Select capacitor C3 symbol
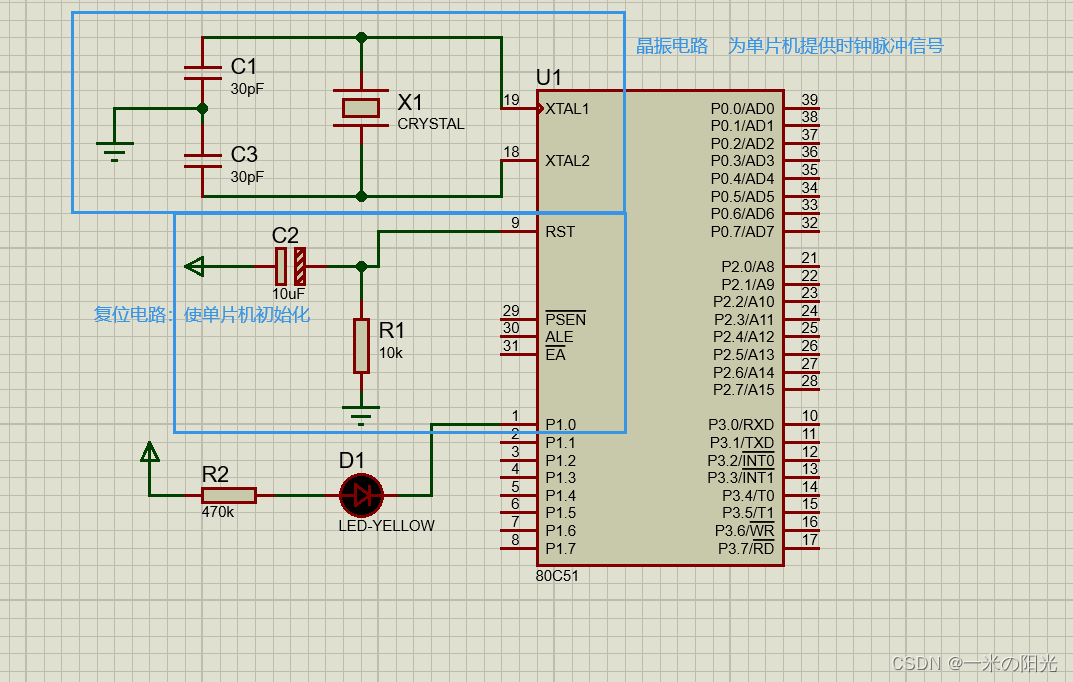This screenshot has width=1073, height=682. (x=203, y=161)
